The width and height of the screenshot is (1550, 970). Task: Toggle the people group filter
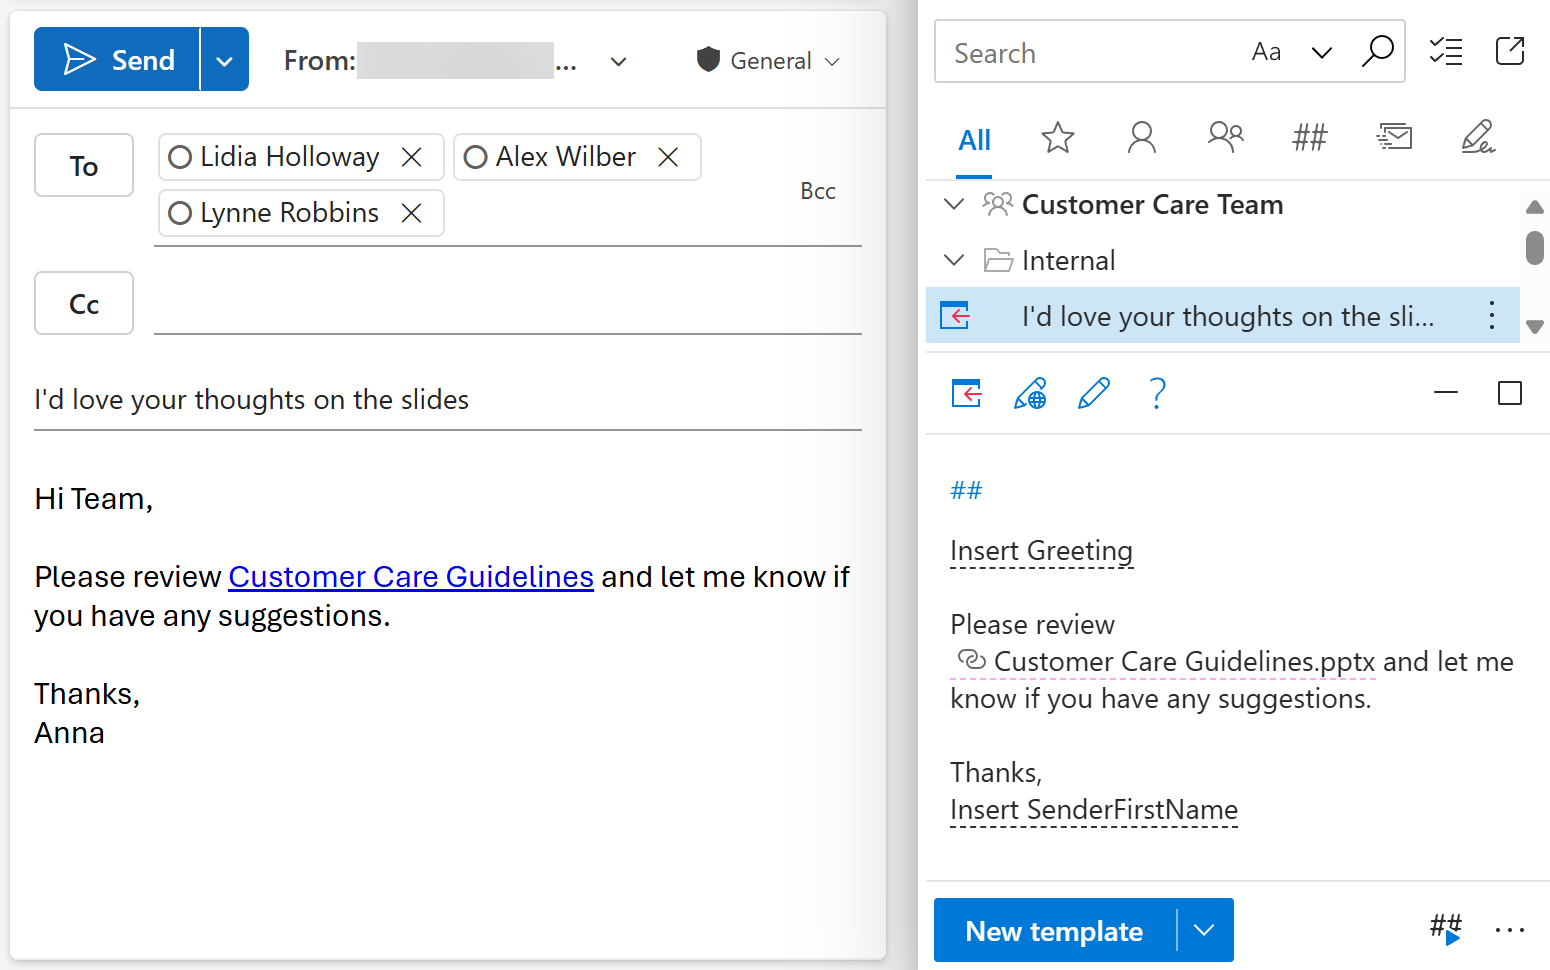(1225, 138)
